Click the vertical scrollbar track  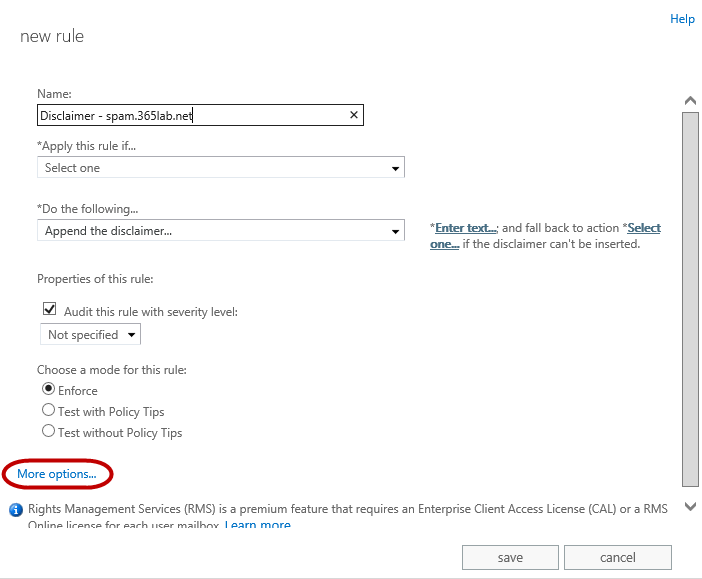pos(689,300)
